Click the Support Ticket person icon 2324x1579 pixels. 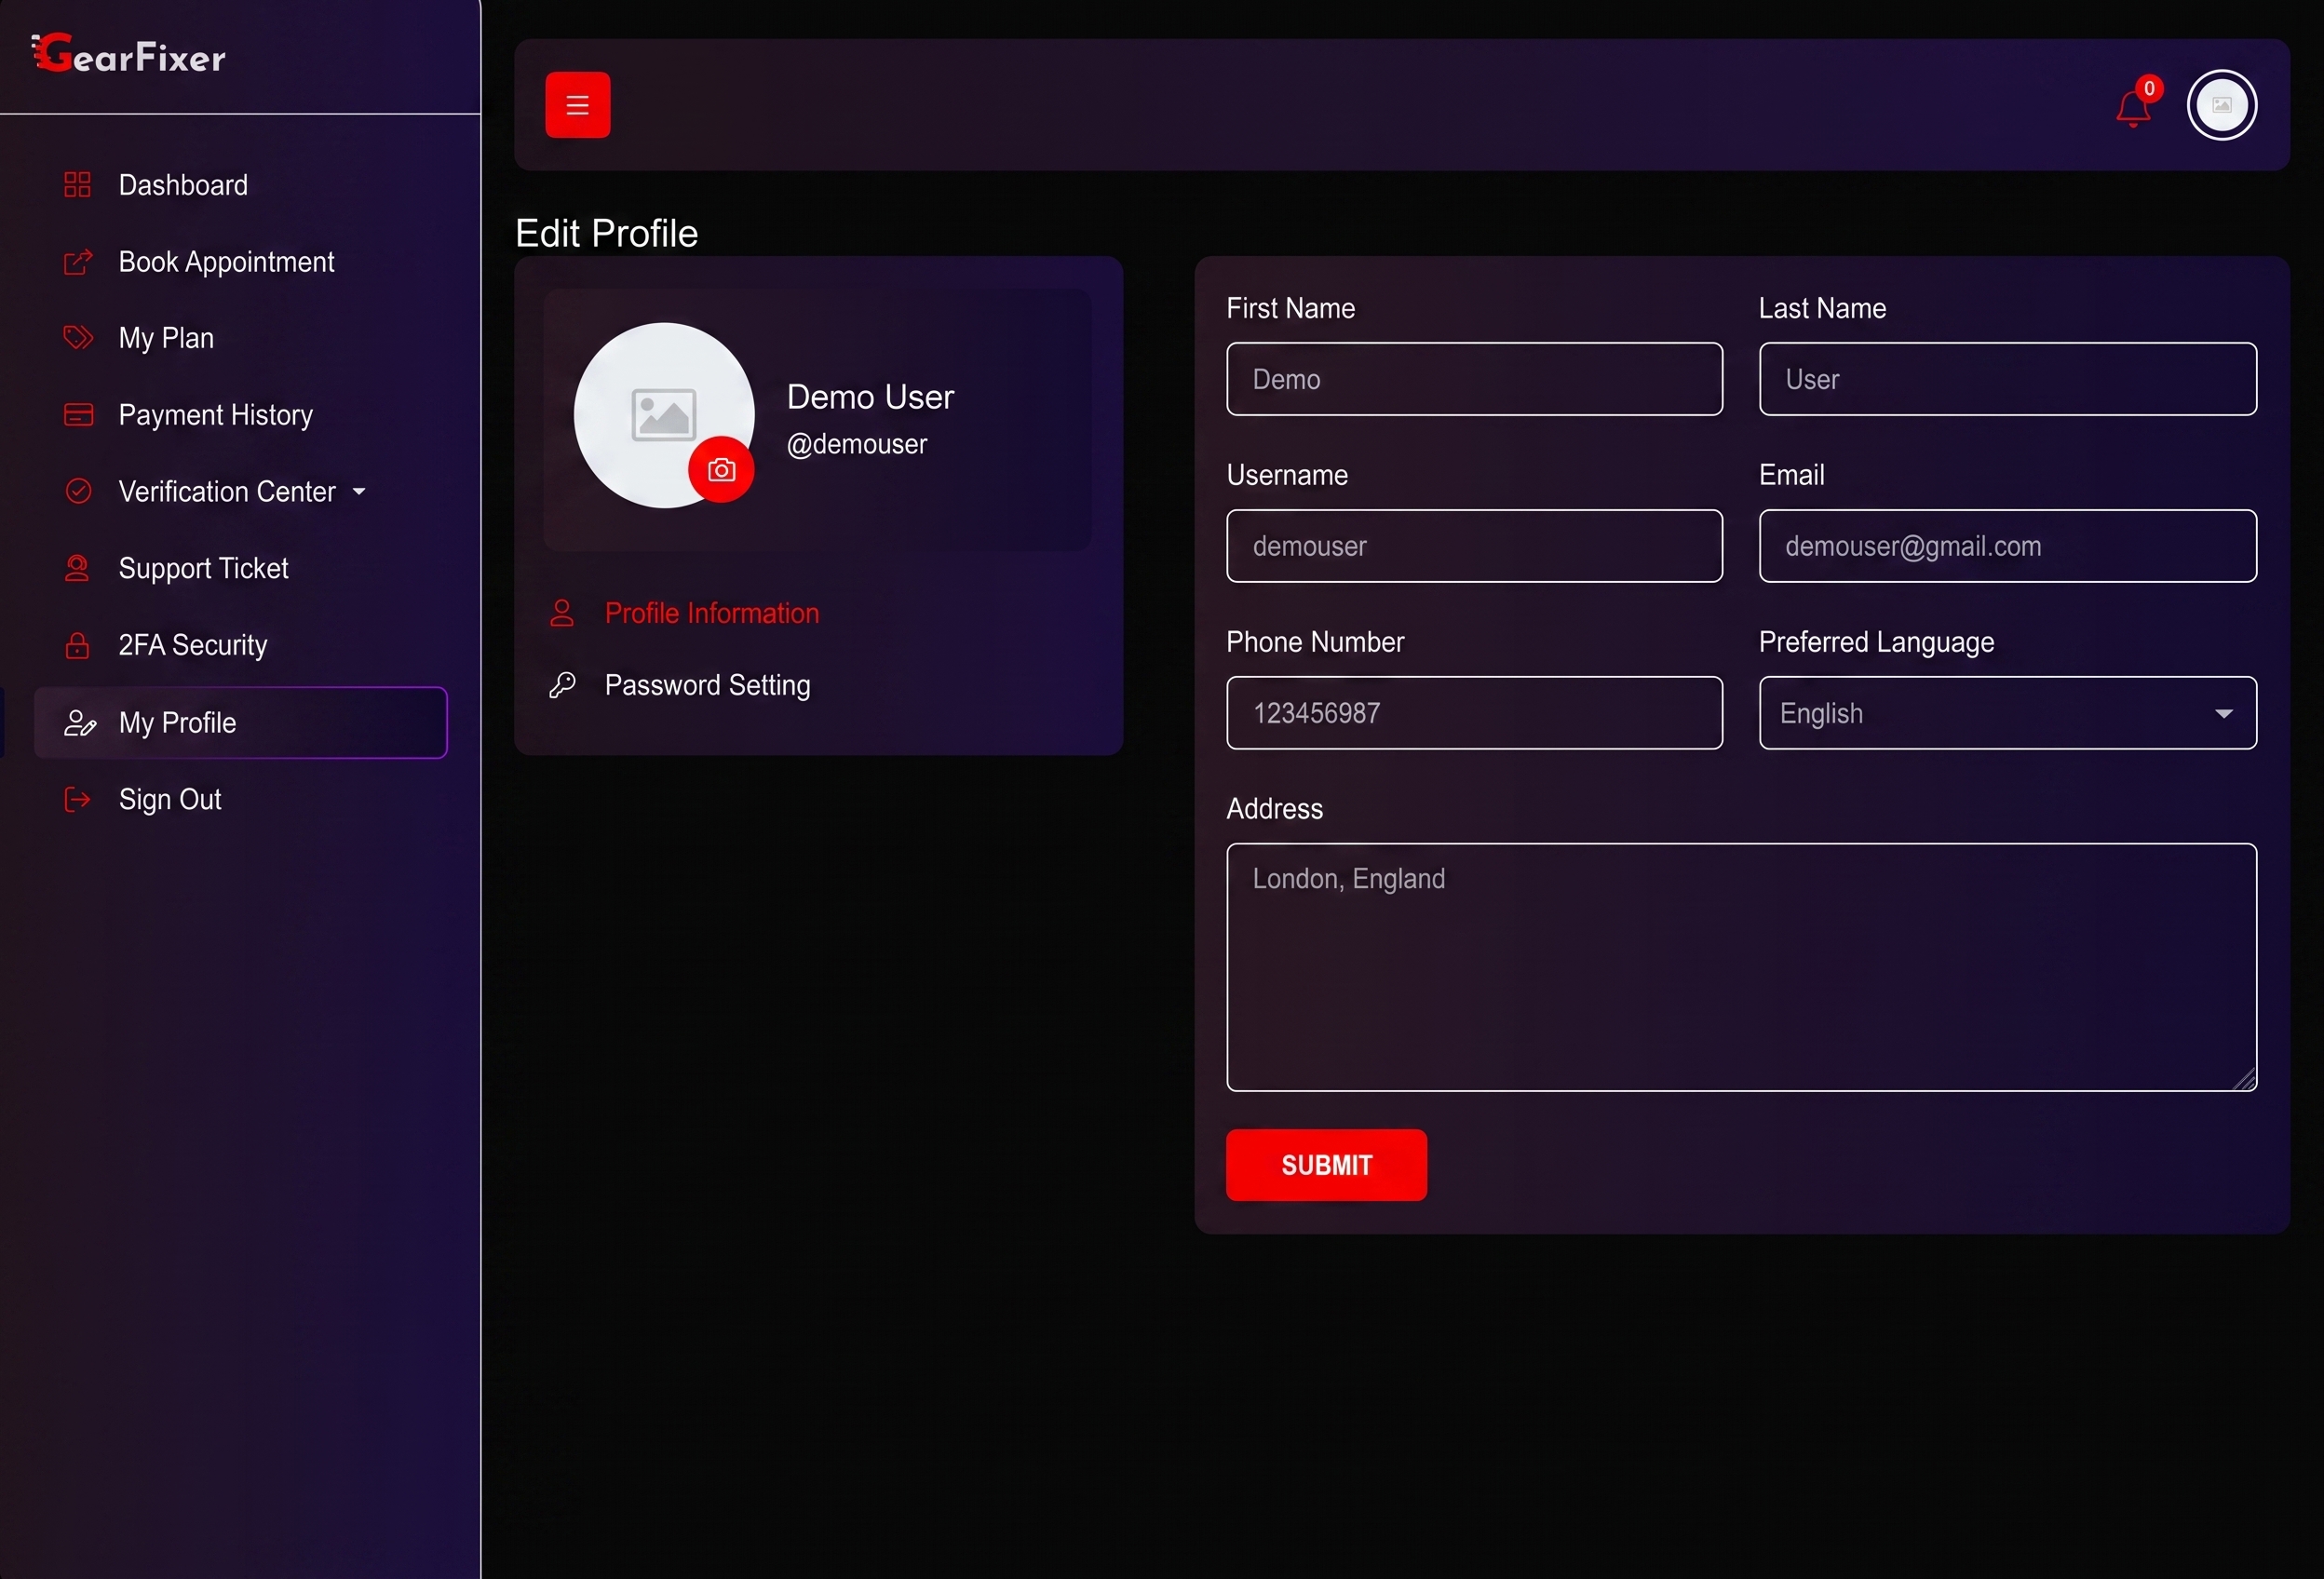click(x=77, y=568)
